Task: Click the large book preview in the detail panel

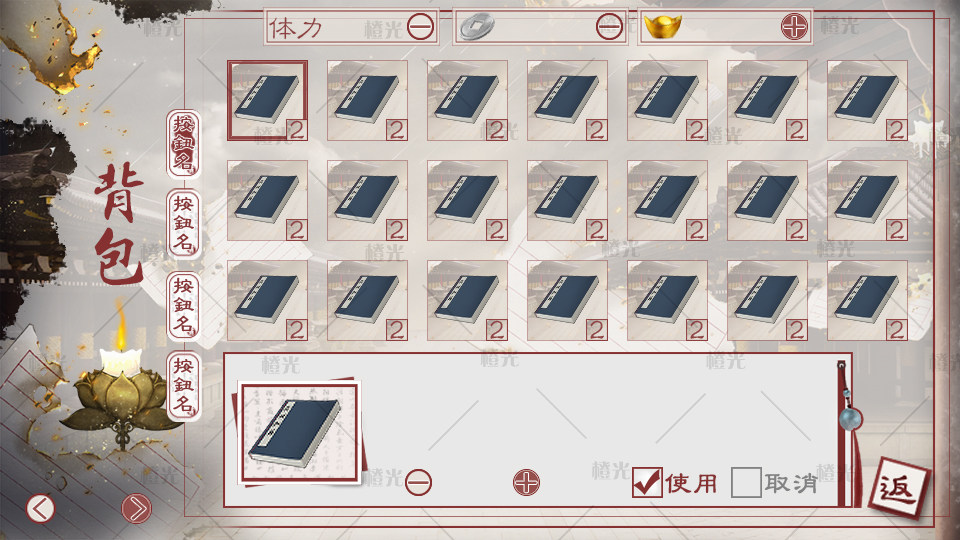Action: click(x=299, y=432)
